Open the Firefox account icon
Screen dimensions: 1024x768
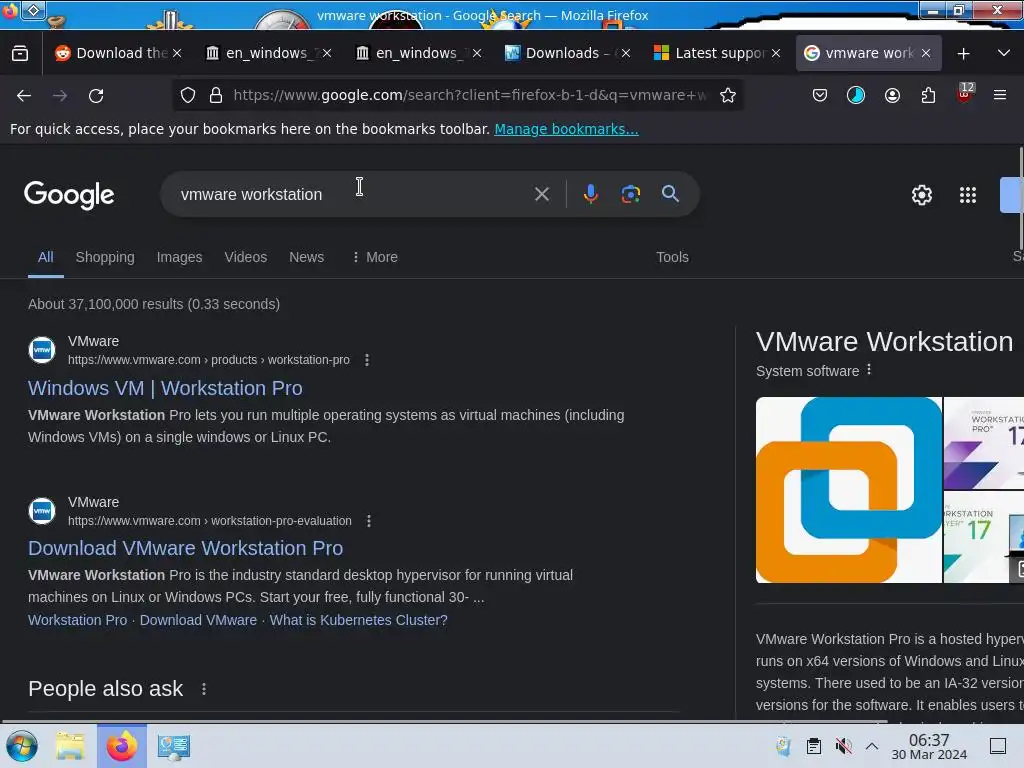pos(892,95)
